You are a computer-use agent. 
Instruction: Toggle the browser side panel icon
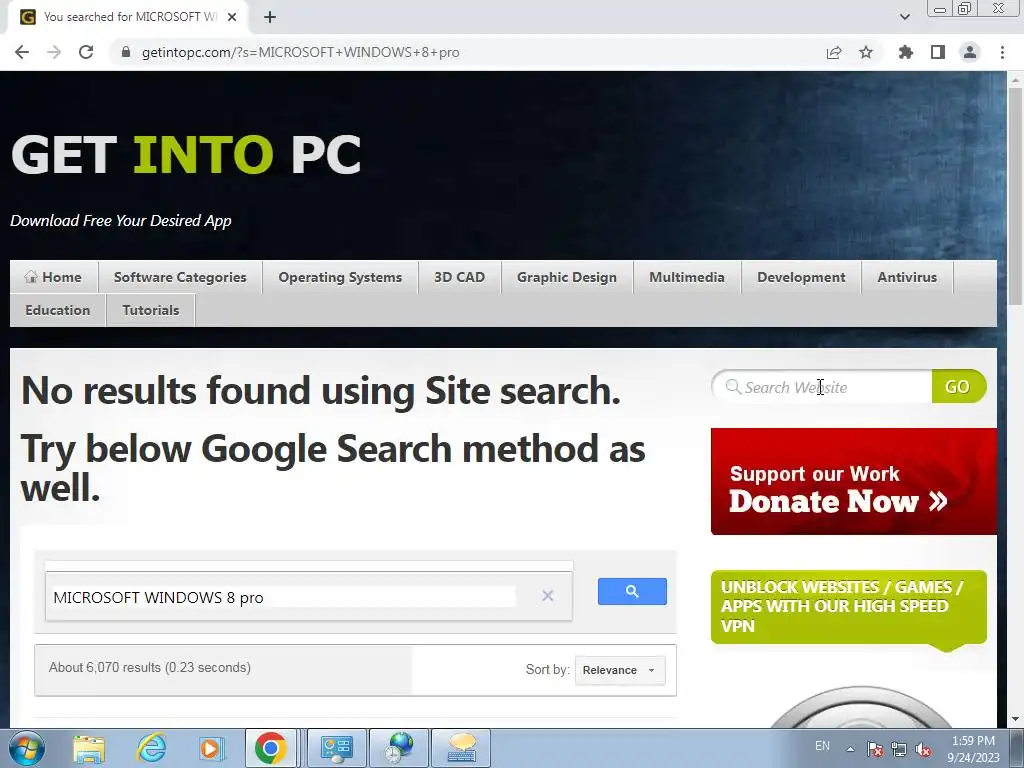938,52
